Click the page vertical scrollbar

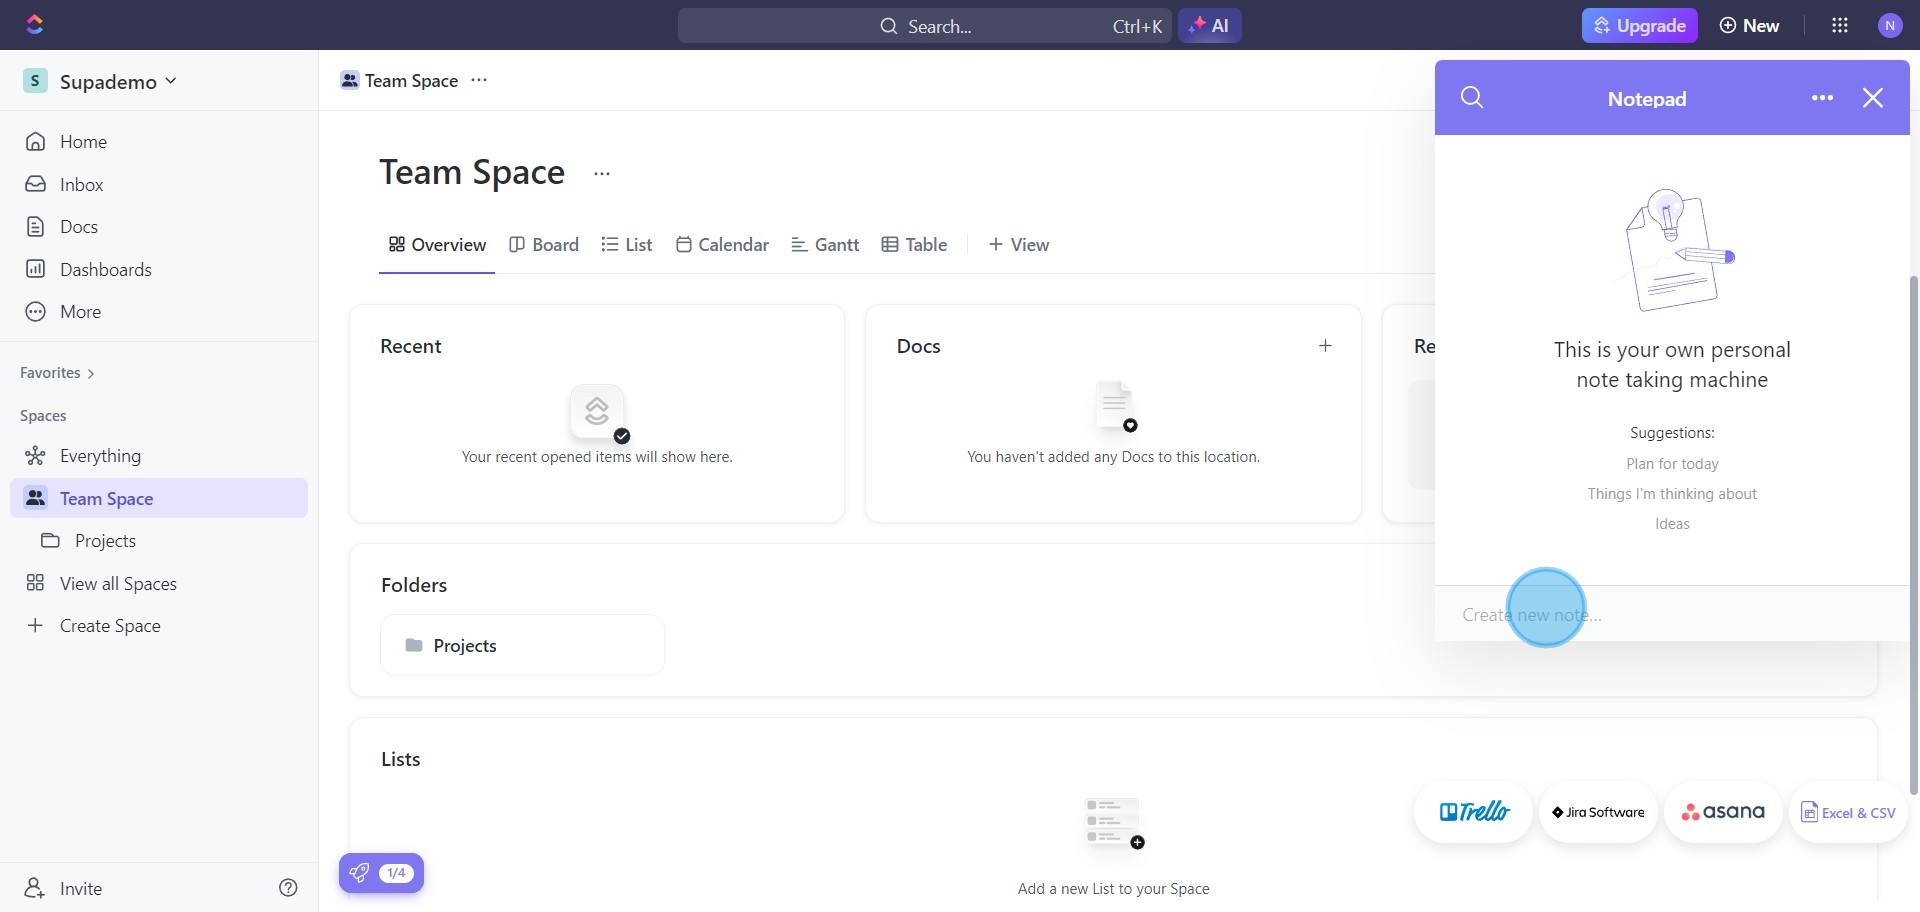(1914, 535)
